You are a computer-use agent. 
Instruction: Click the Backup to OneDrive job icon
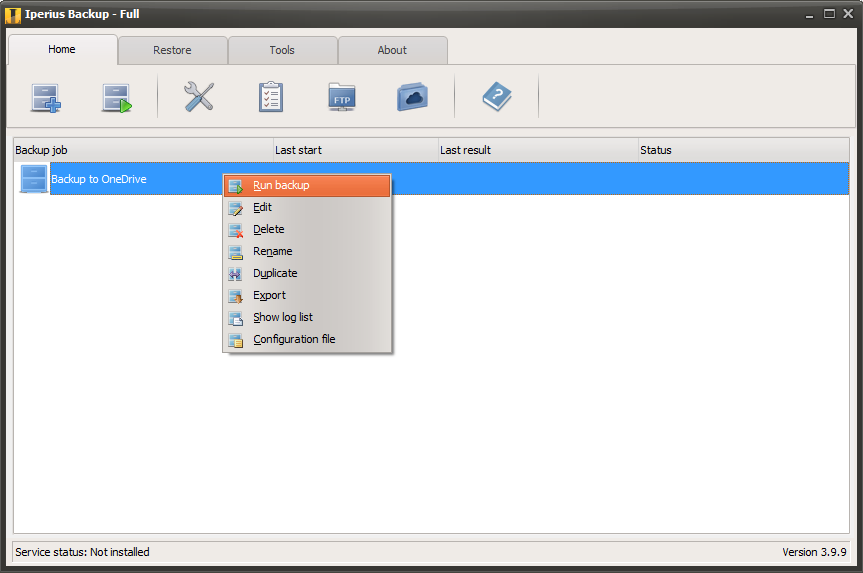click(34, 179)
